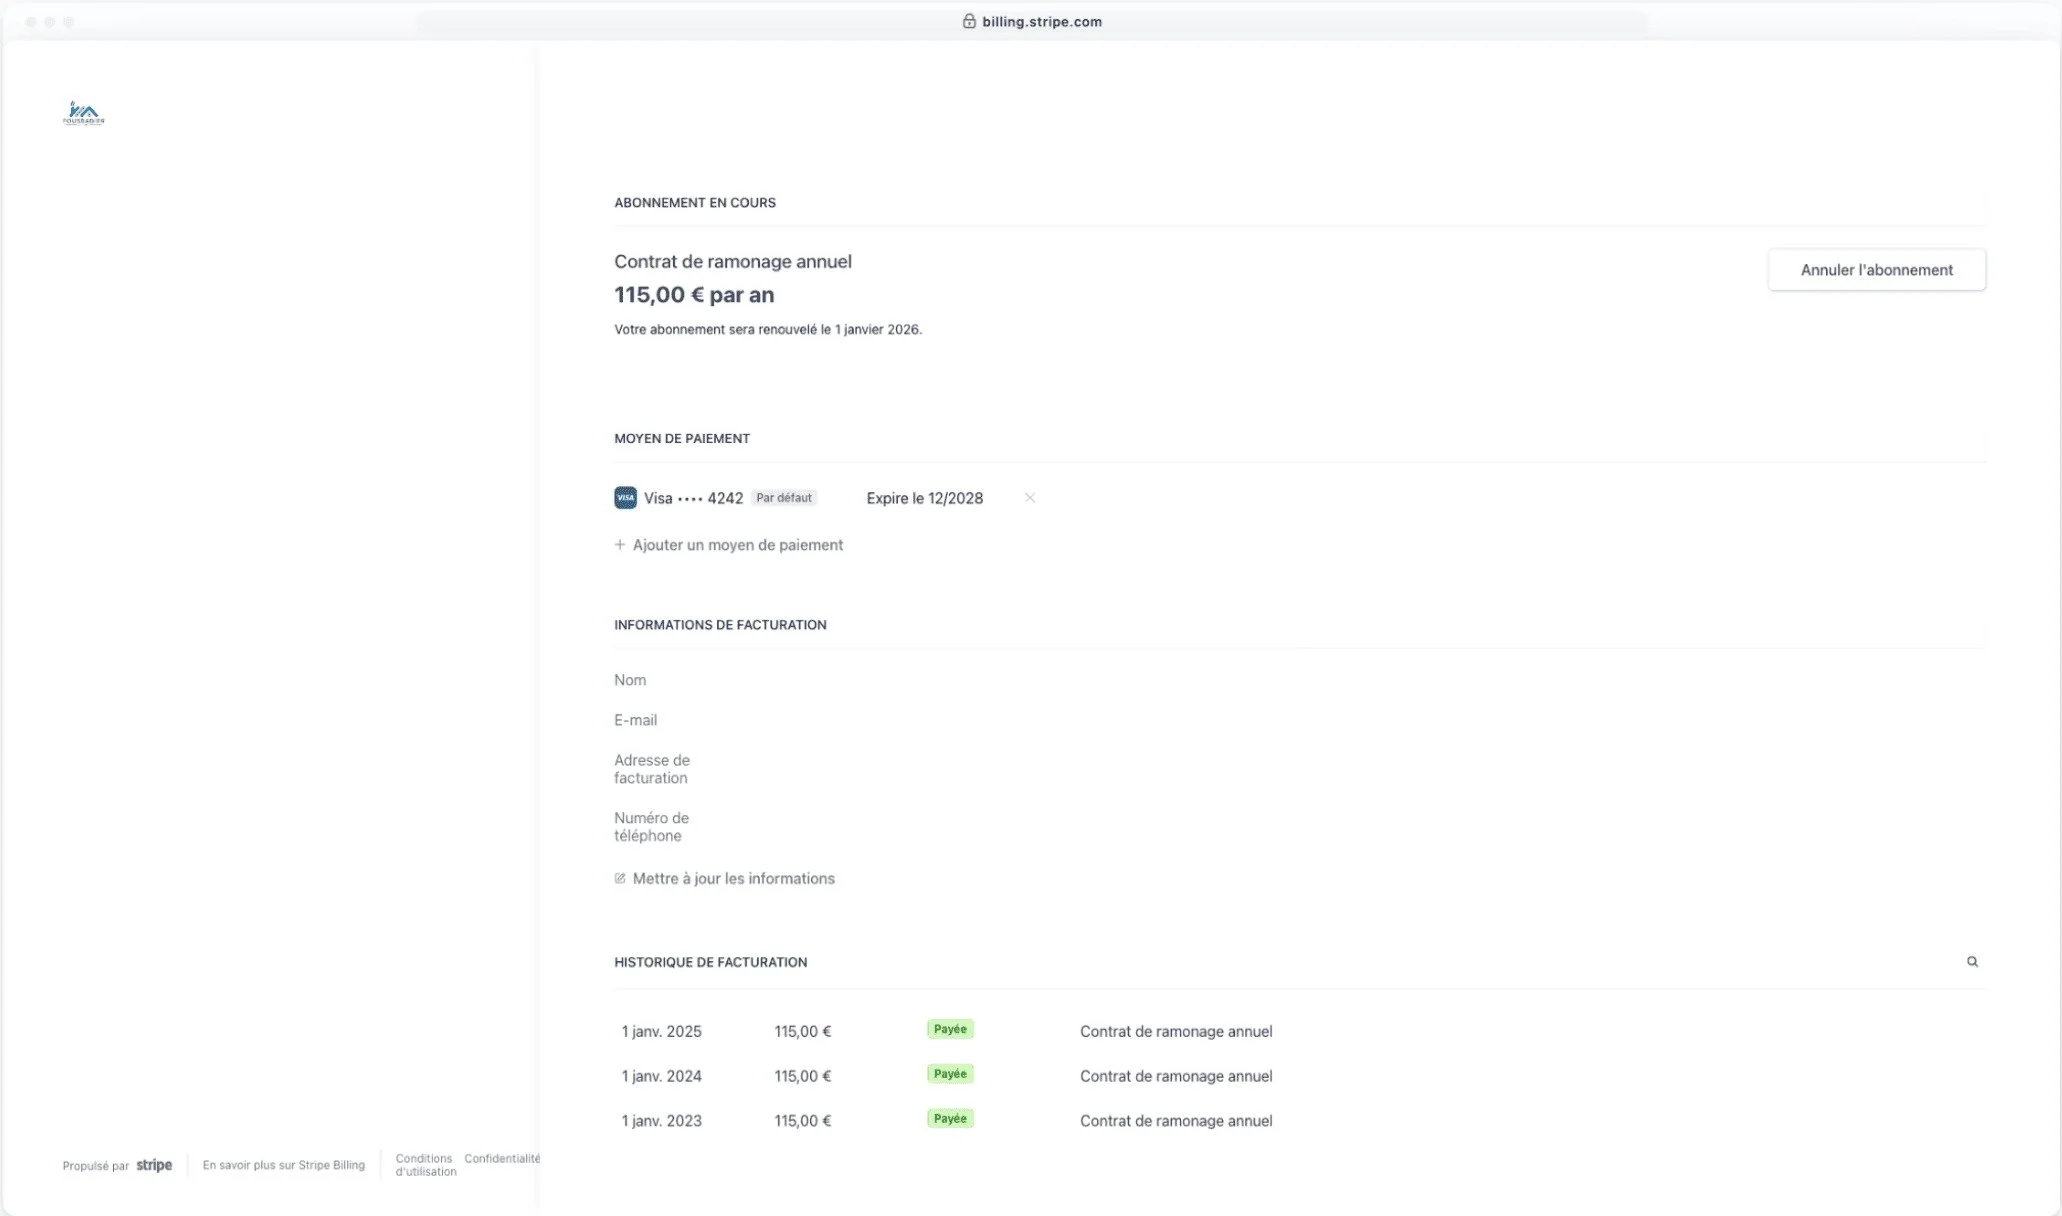Image resolution: width=2062 pixels, height=1216 pixels.
Task: Click Payée badge for 1 janv. 2023
Action: click(949, 1119)
